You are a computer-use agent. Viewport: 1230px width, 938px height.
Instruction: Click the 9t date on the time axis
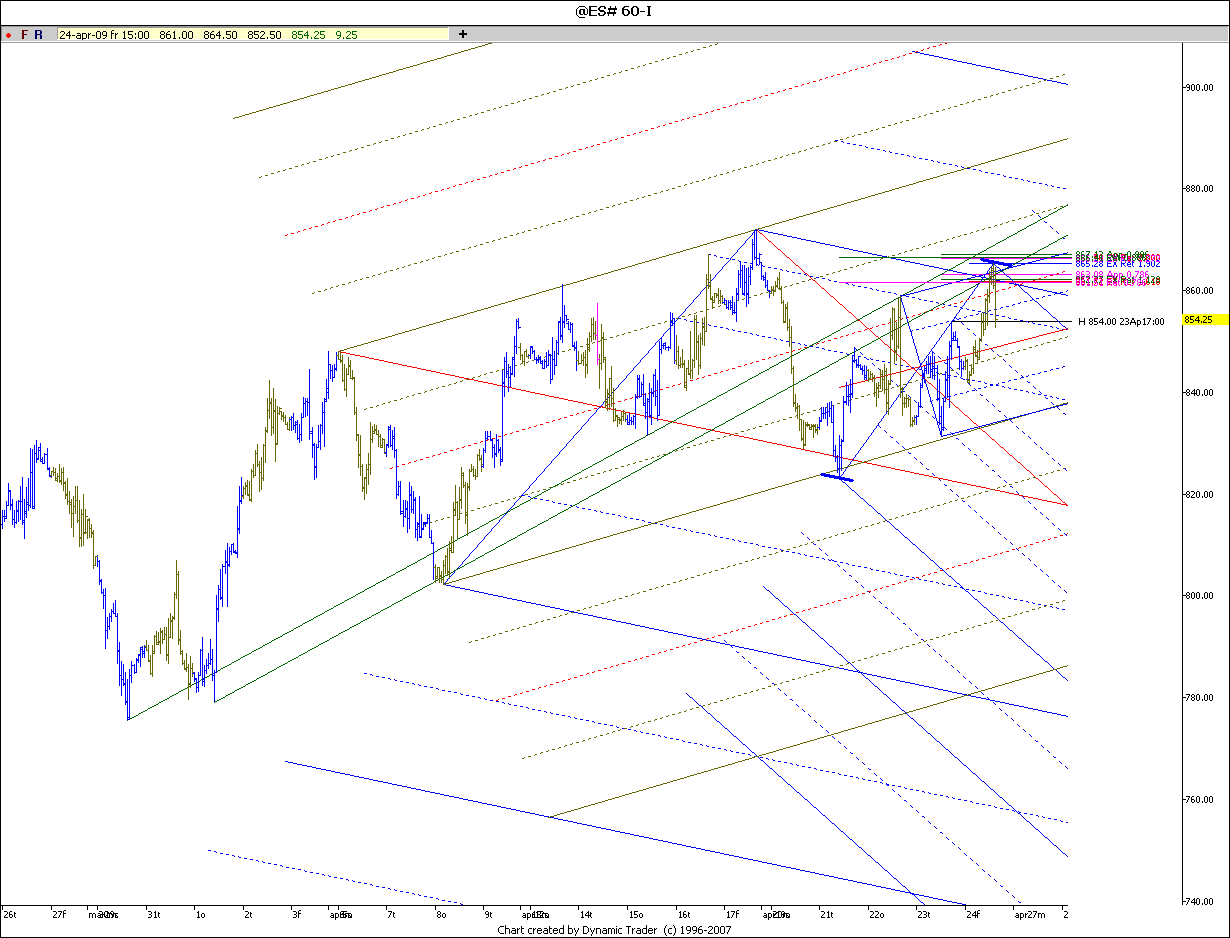point(489,914)
